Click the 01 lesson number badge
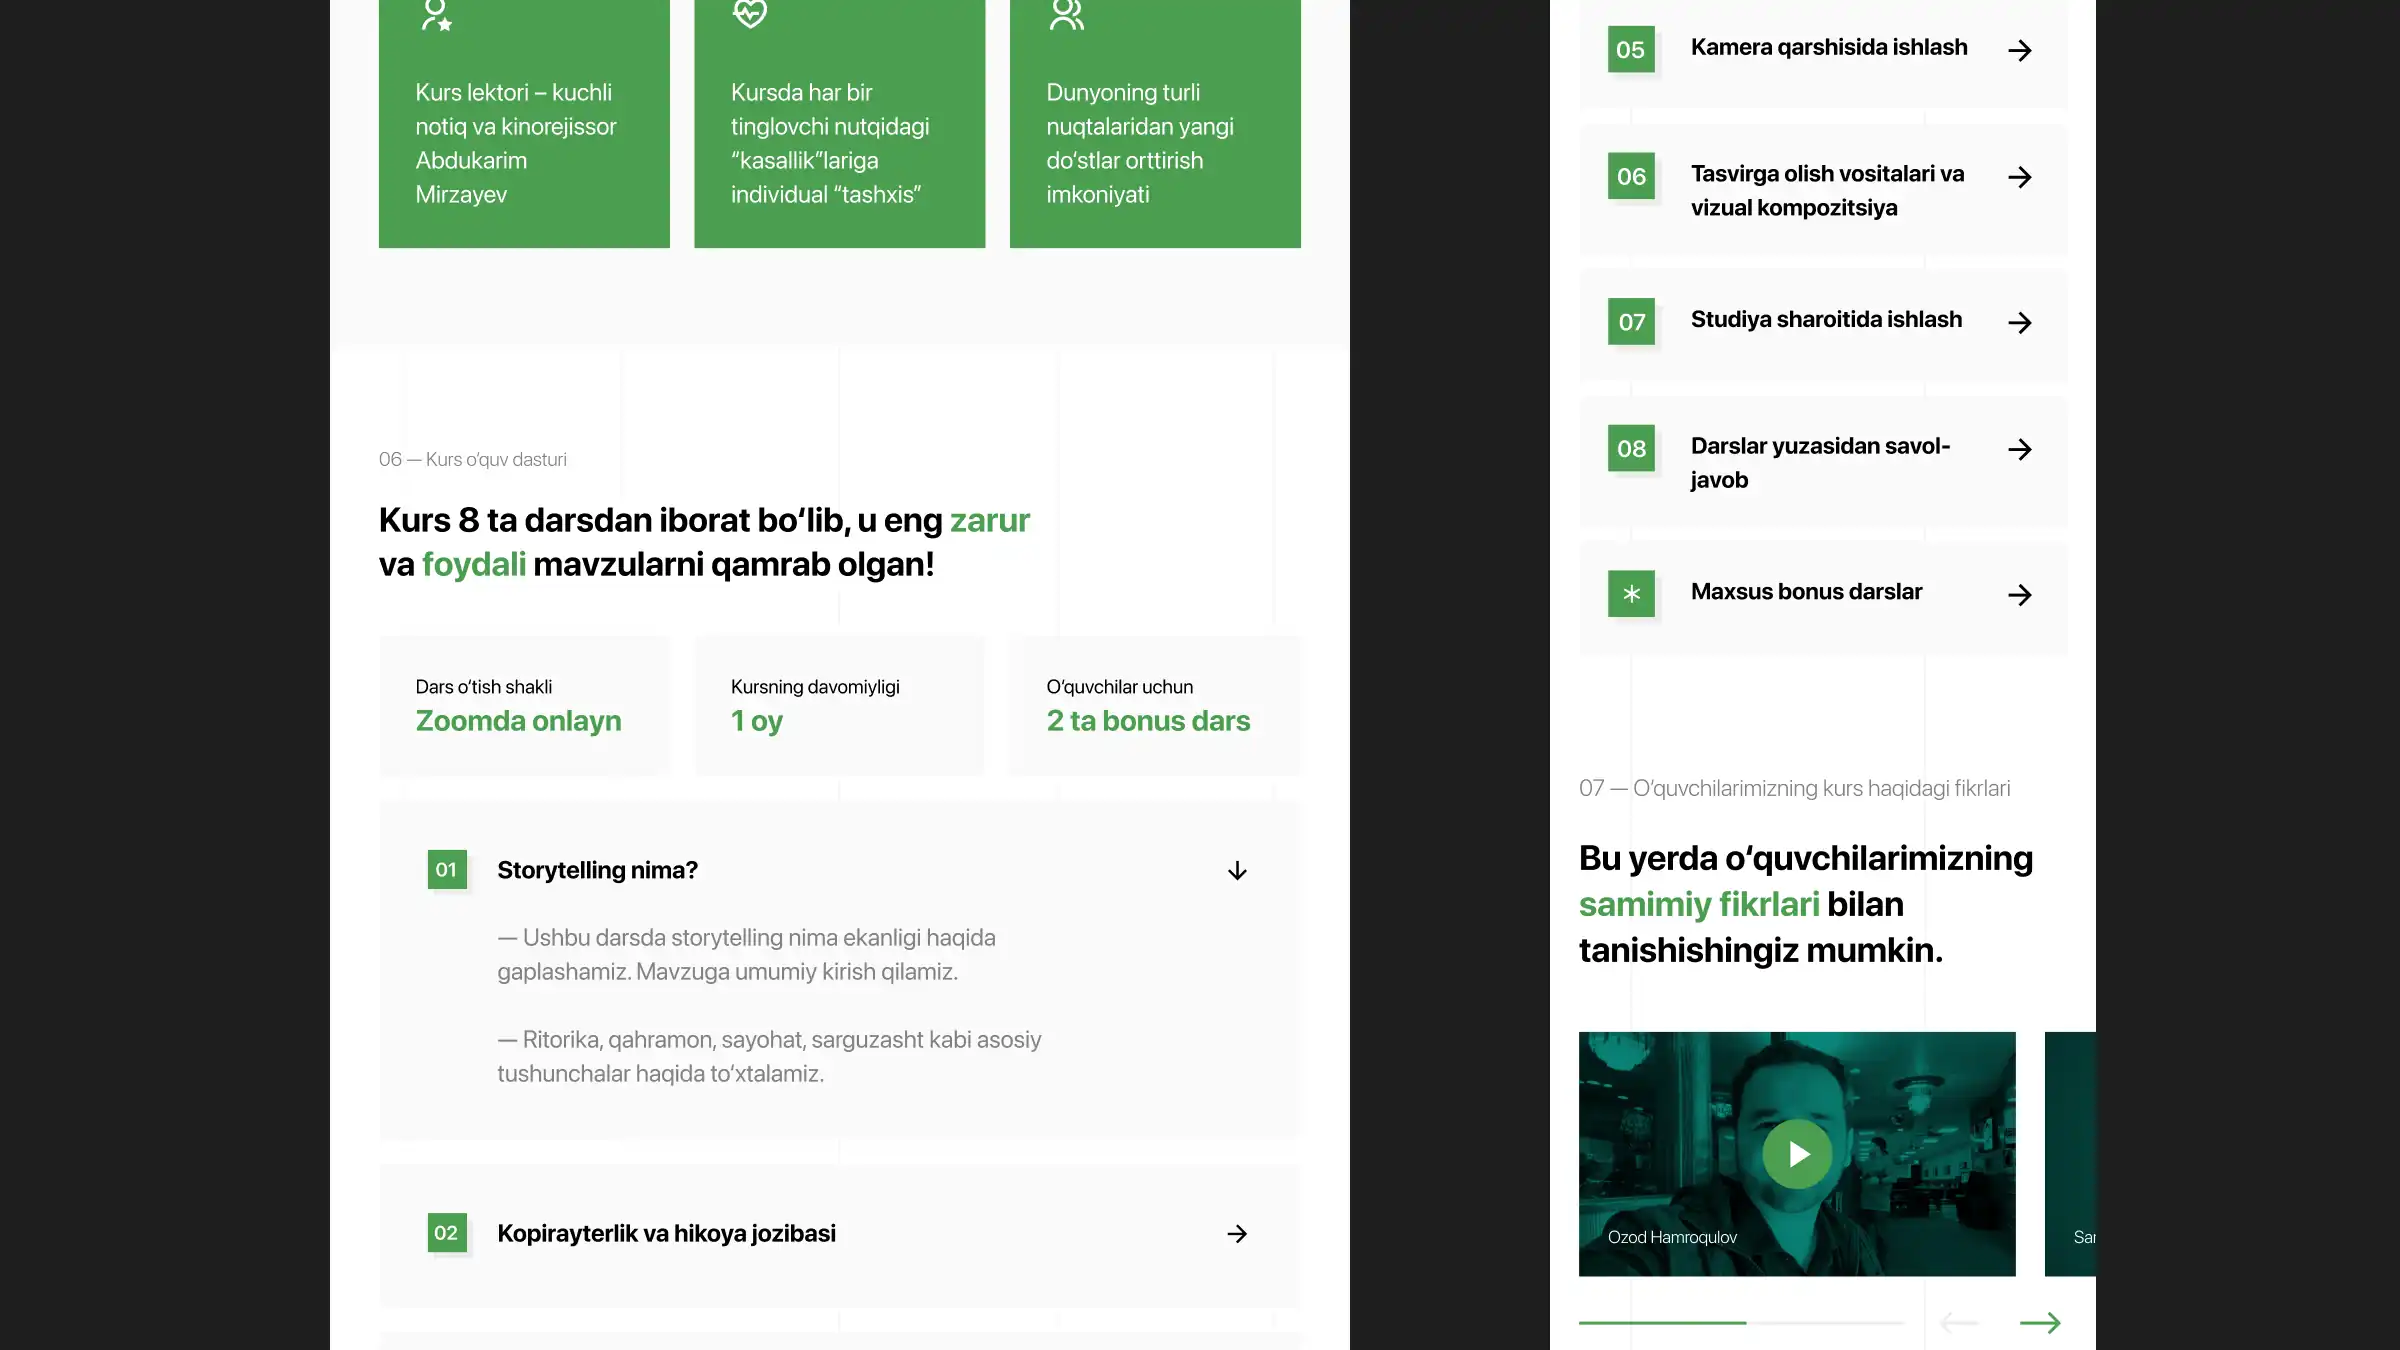 coord(446,870)
